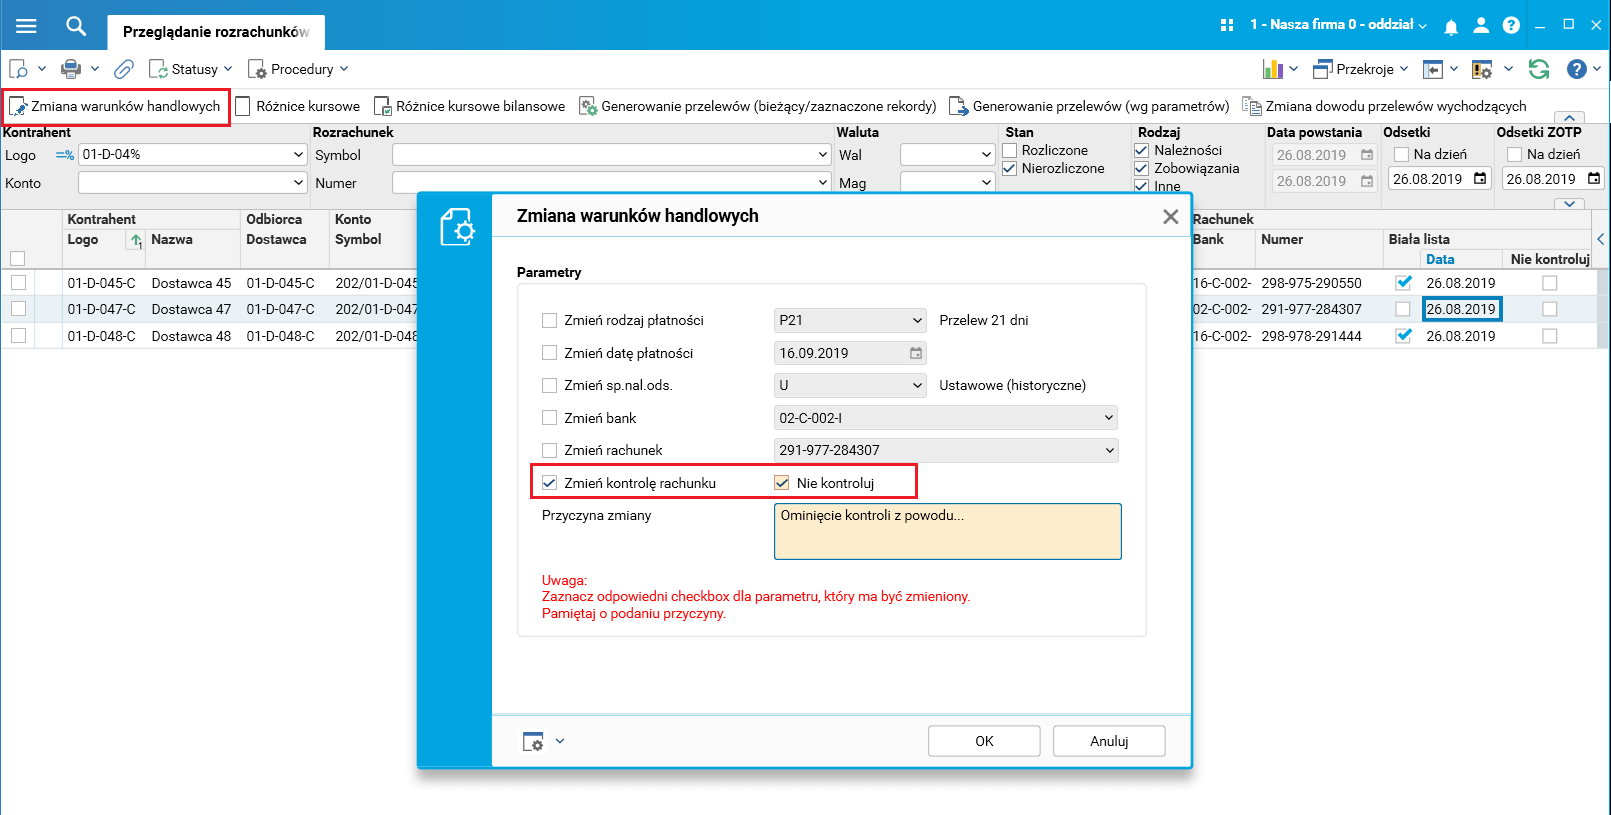Viewport: 1611px width, 815px height.
Task: Toggle Odsetki Na dzień checkbox
Action: click(x=1401, y=154)
